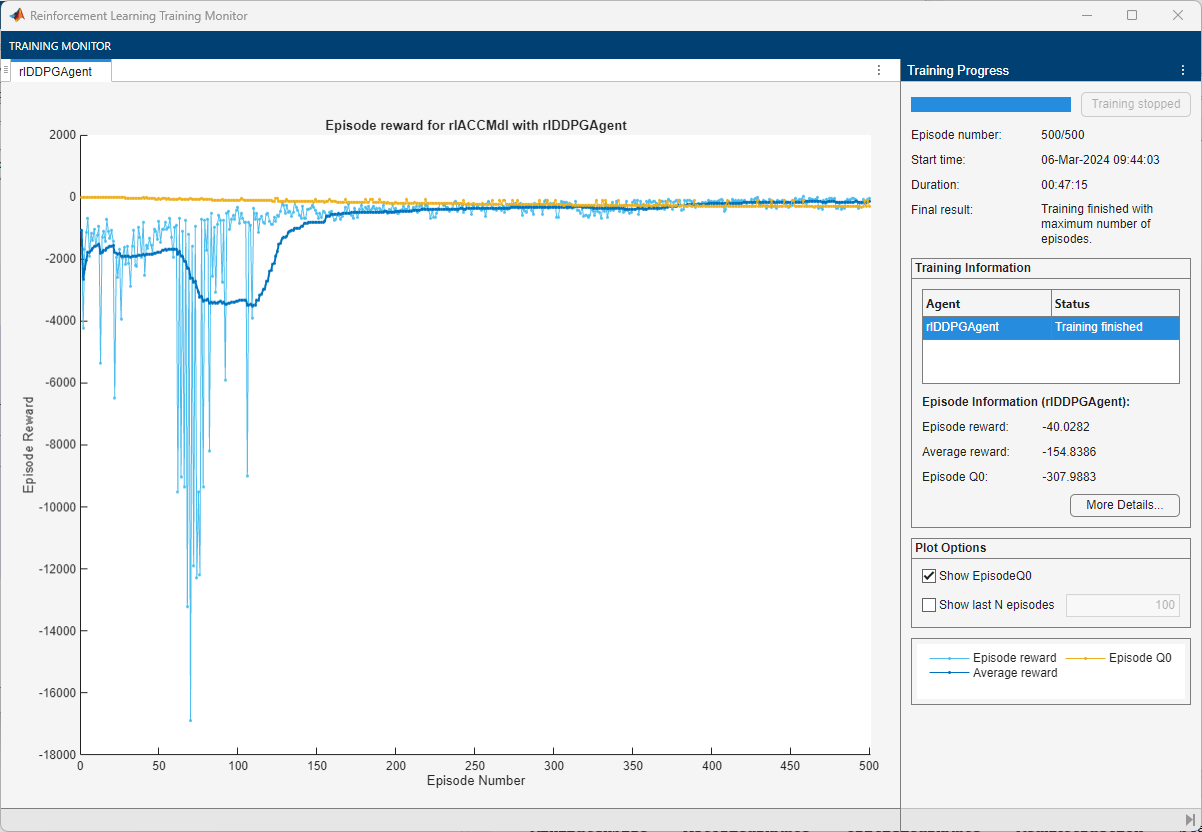
Task: Enable Show last N episodes checkbox
Action: (929, 605)
